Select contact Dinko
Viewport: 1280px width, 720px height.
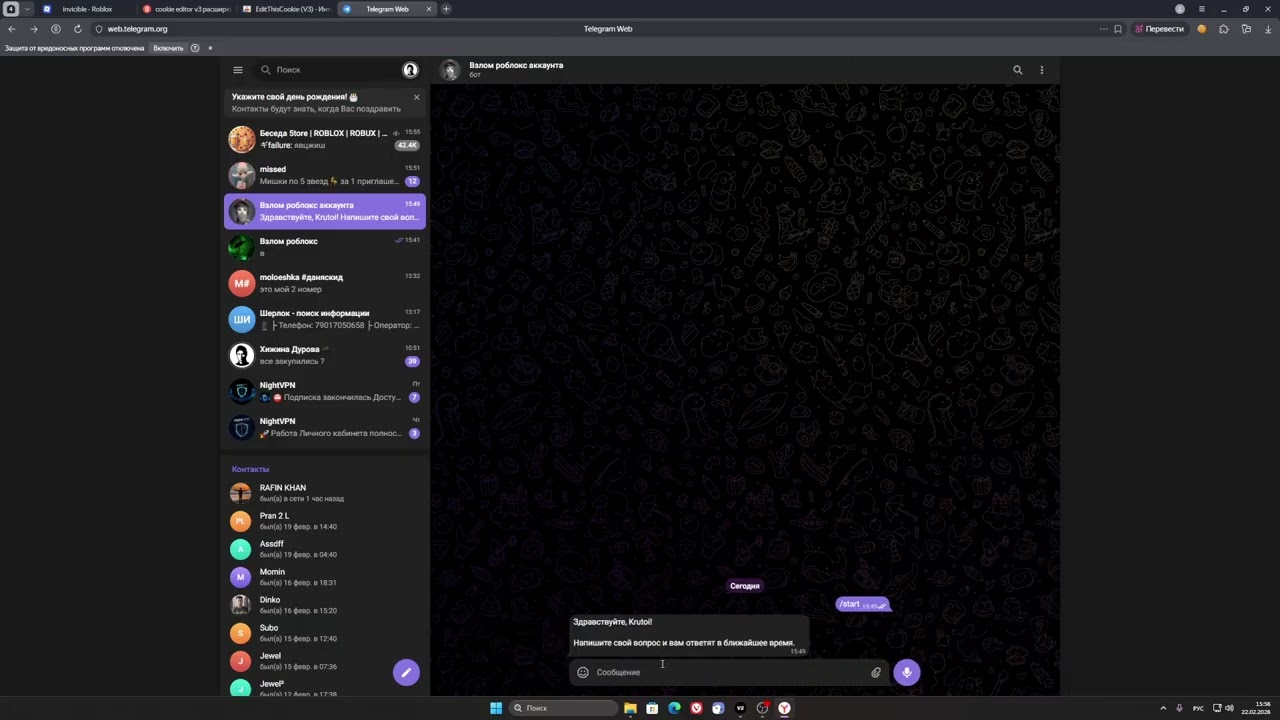325,605
